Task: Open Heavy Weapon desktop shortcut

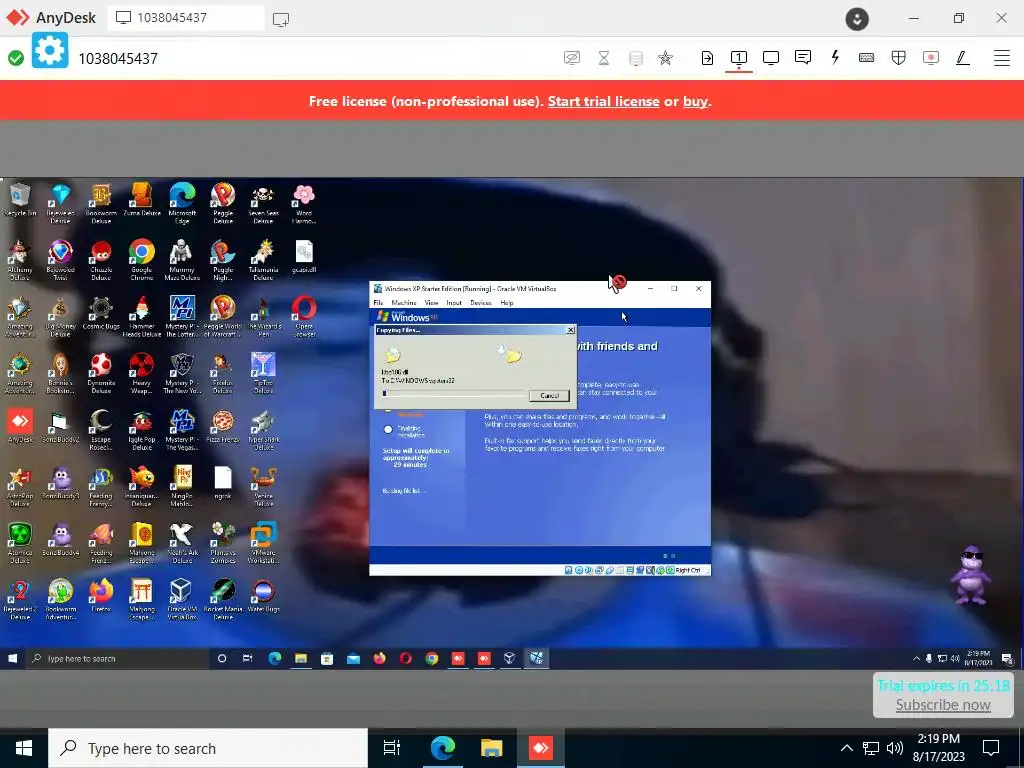Action: pos(142,374)
